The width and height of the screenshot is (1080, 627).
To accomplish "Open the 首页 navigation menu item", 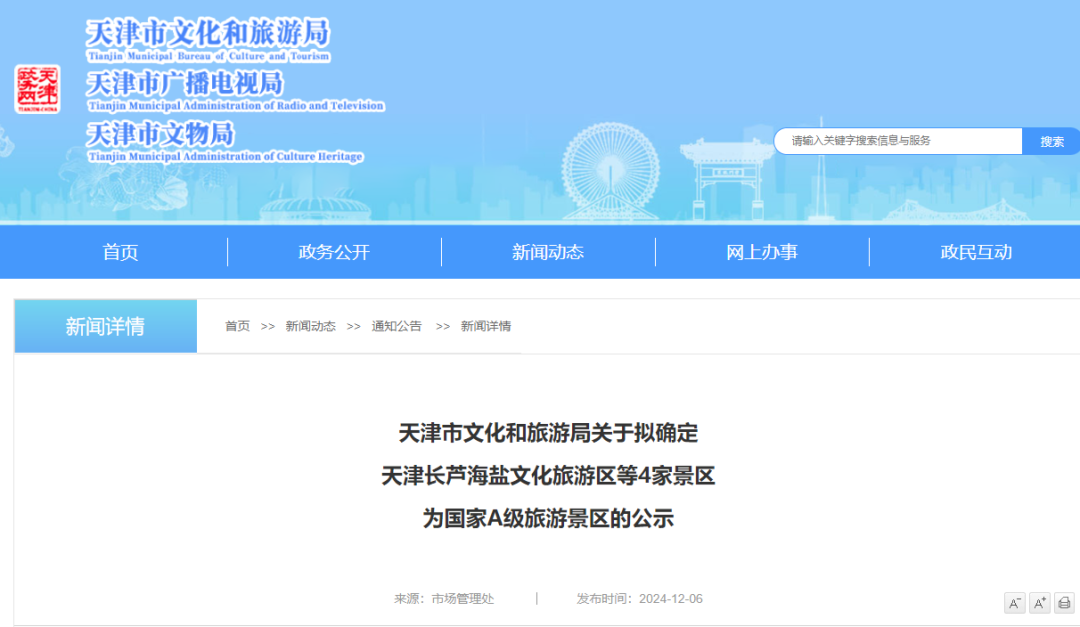I will [x=120, y=252].
